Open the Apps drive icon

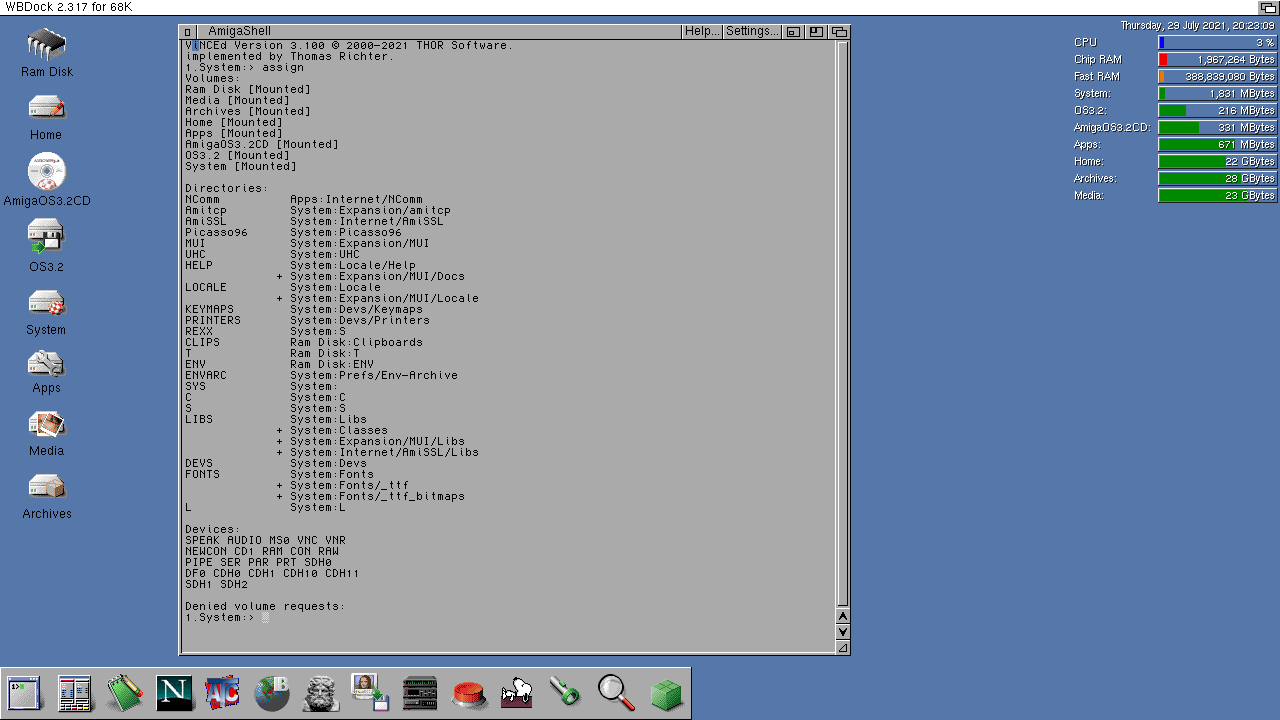[46, 362]
